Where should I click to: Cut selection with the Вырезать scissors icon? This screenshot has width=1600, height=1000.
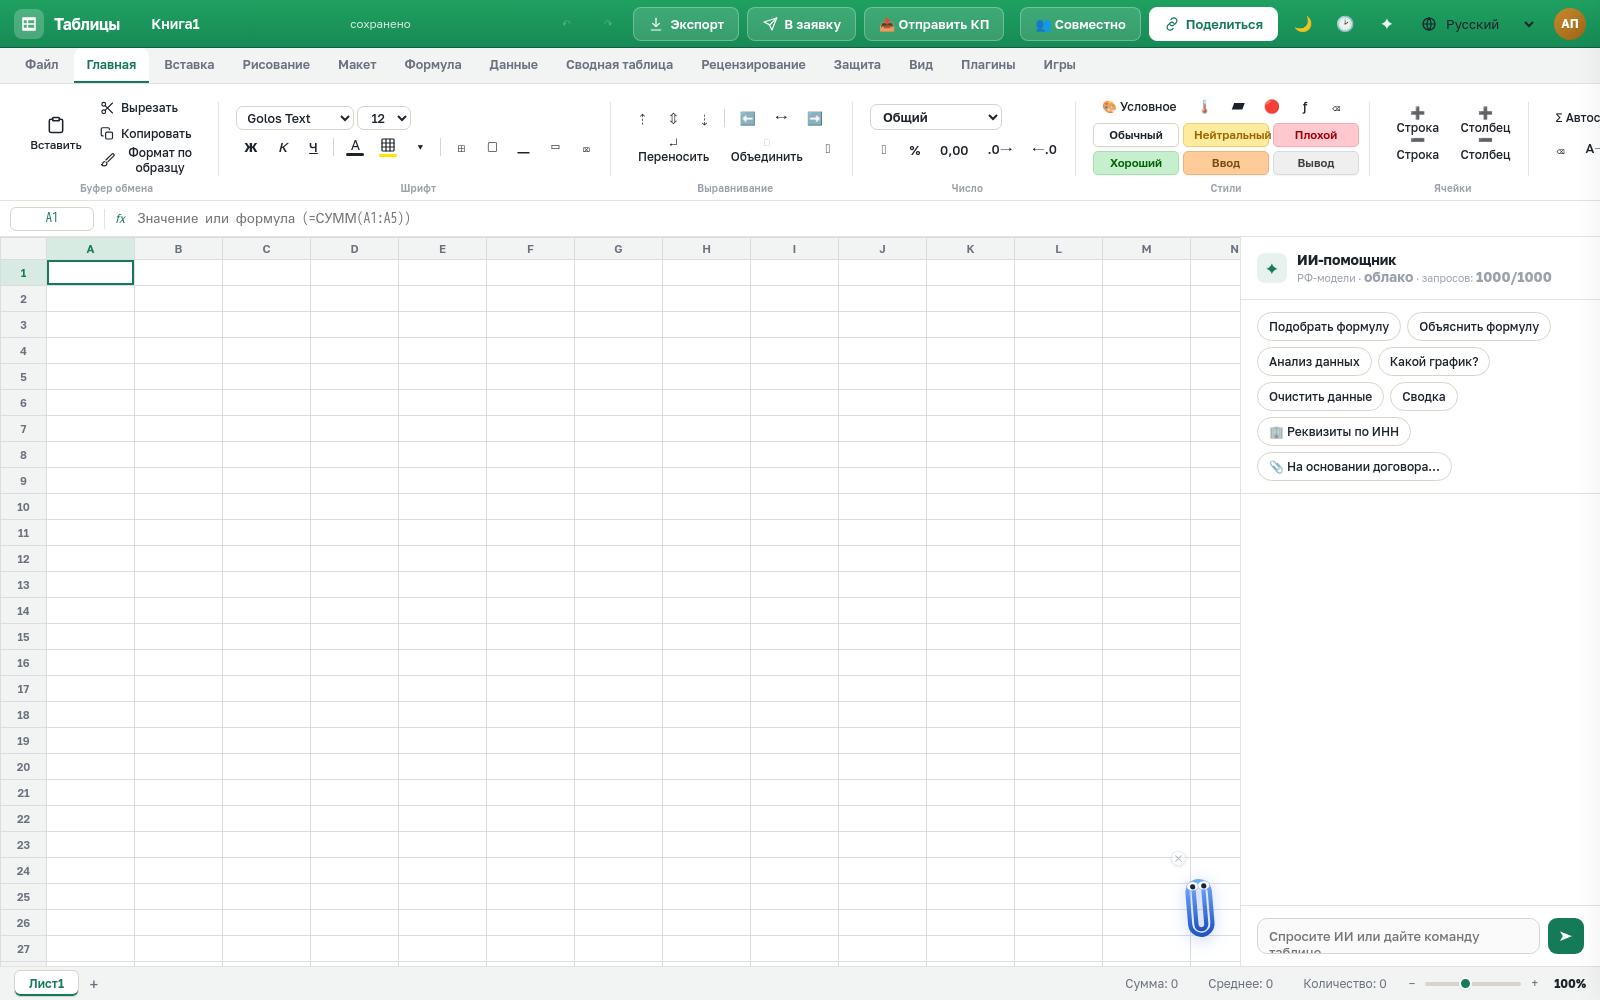pos(107,108)
